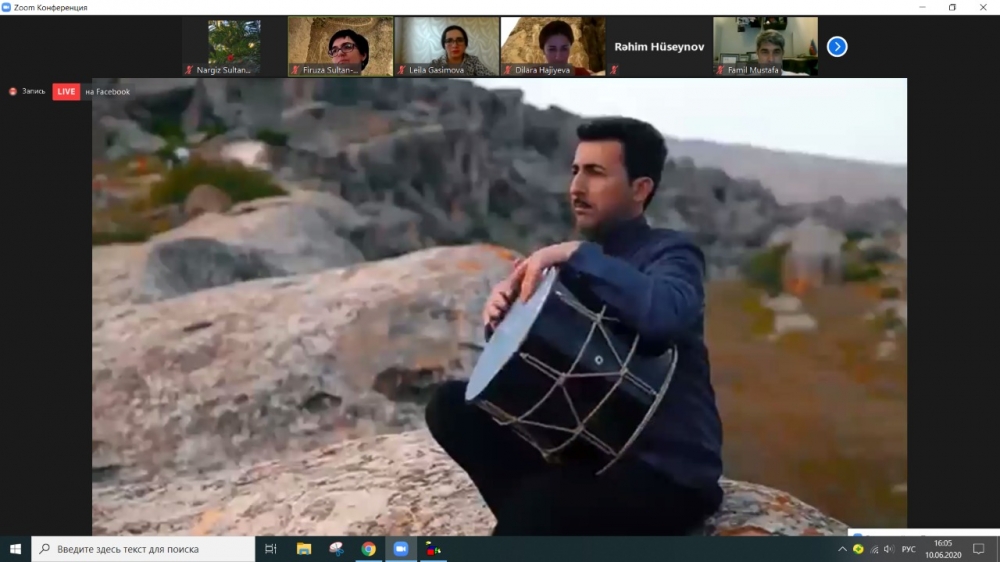Open the paint palette app on taskbar
The width and height of the screenshot is (1000, 562).
pos(336,549)
